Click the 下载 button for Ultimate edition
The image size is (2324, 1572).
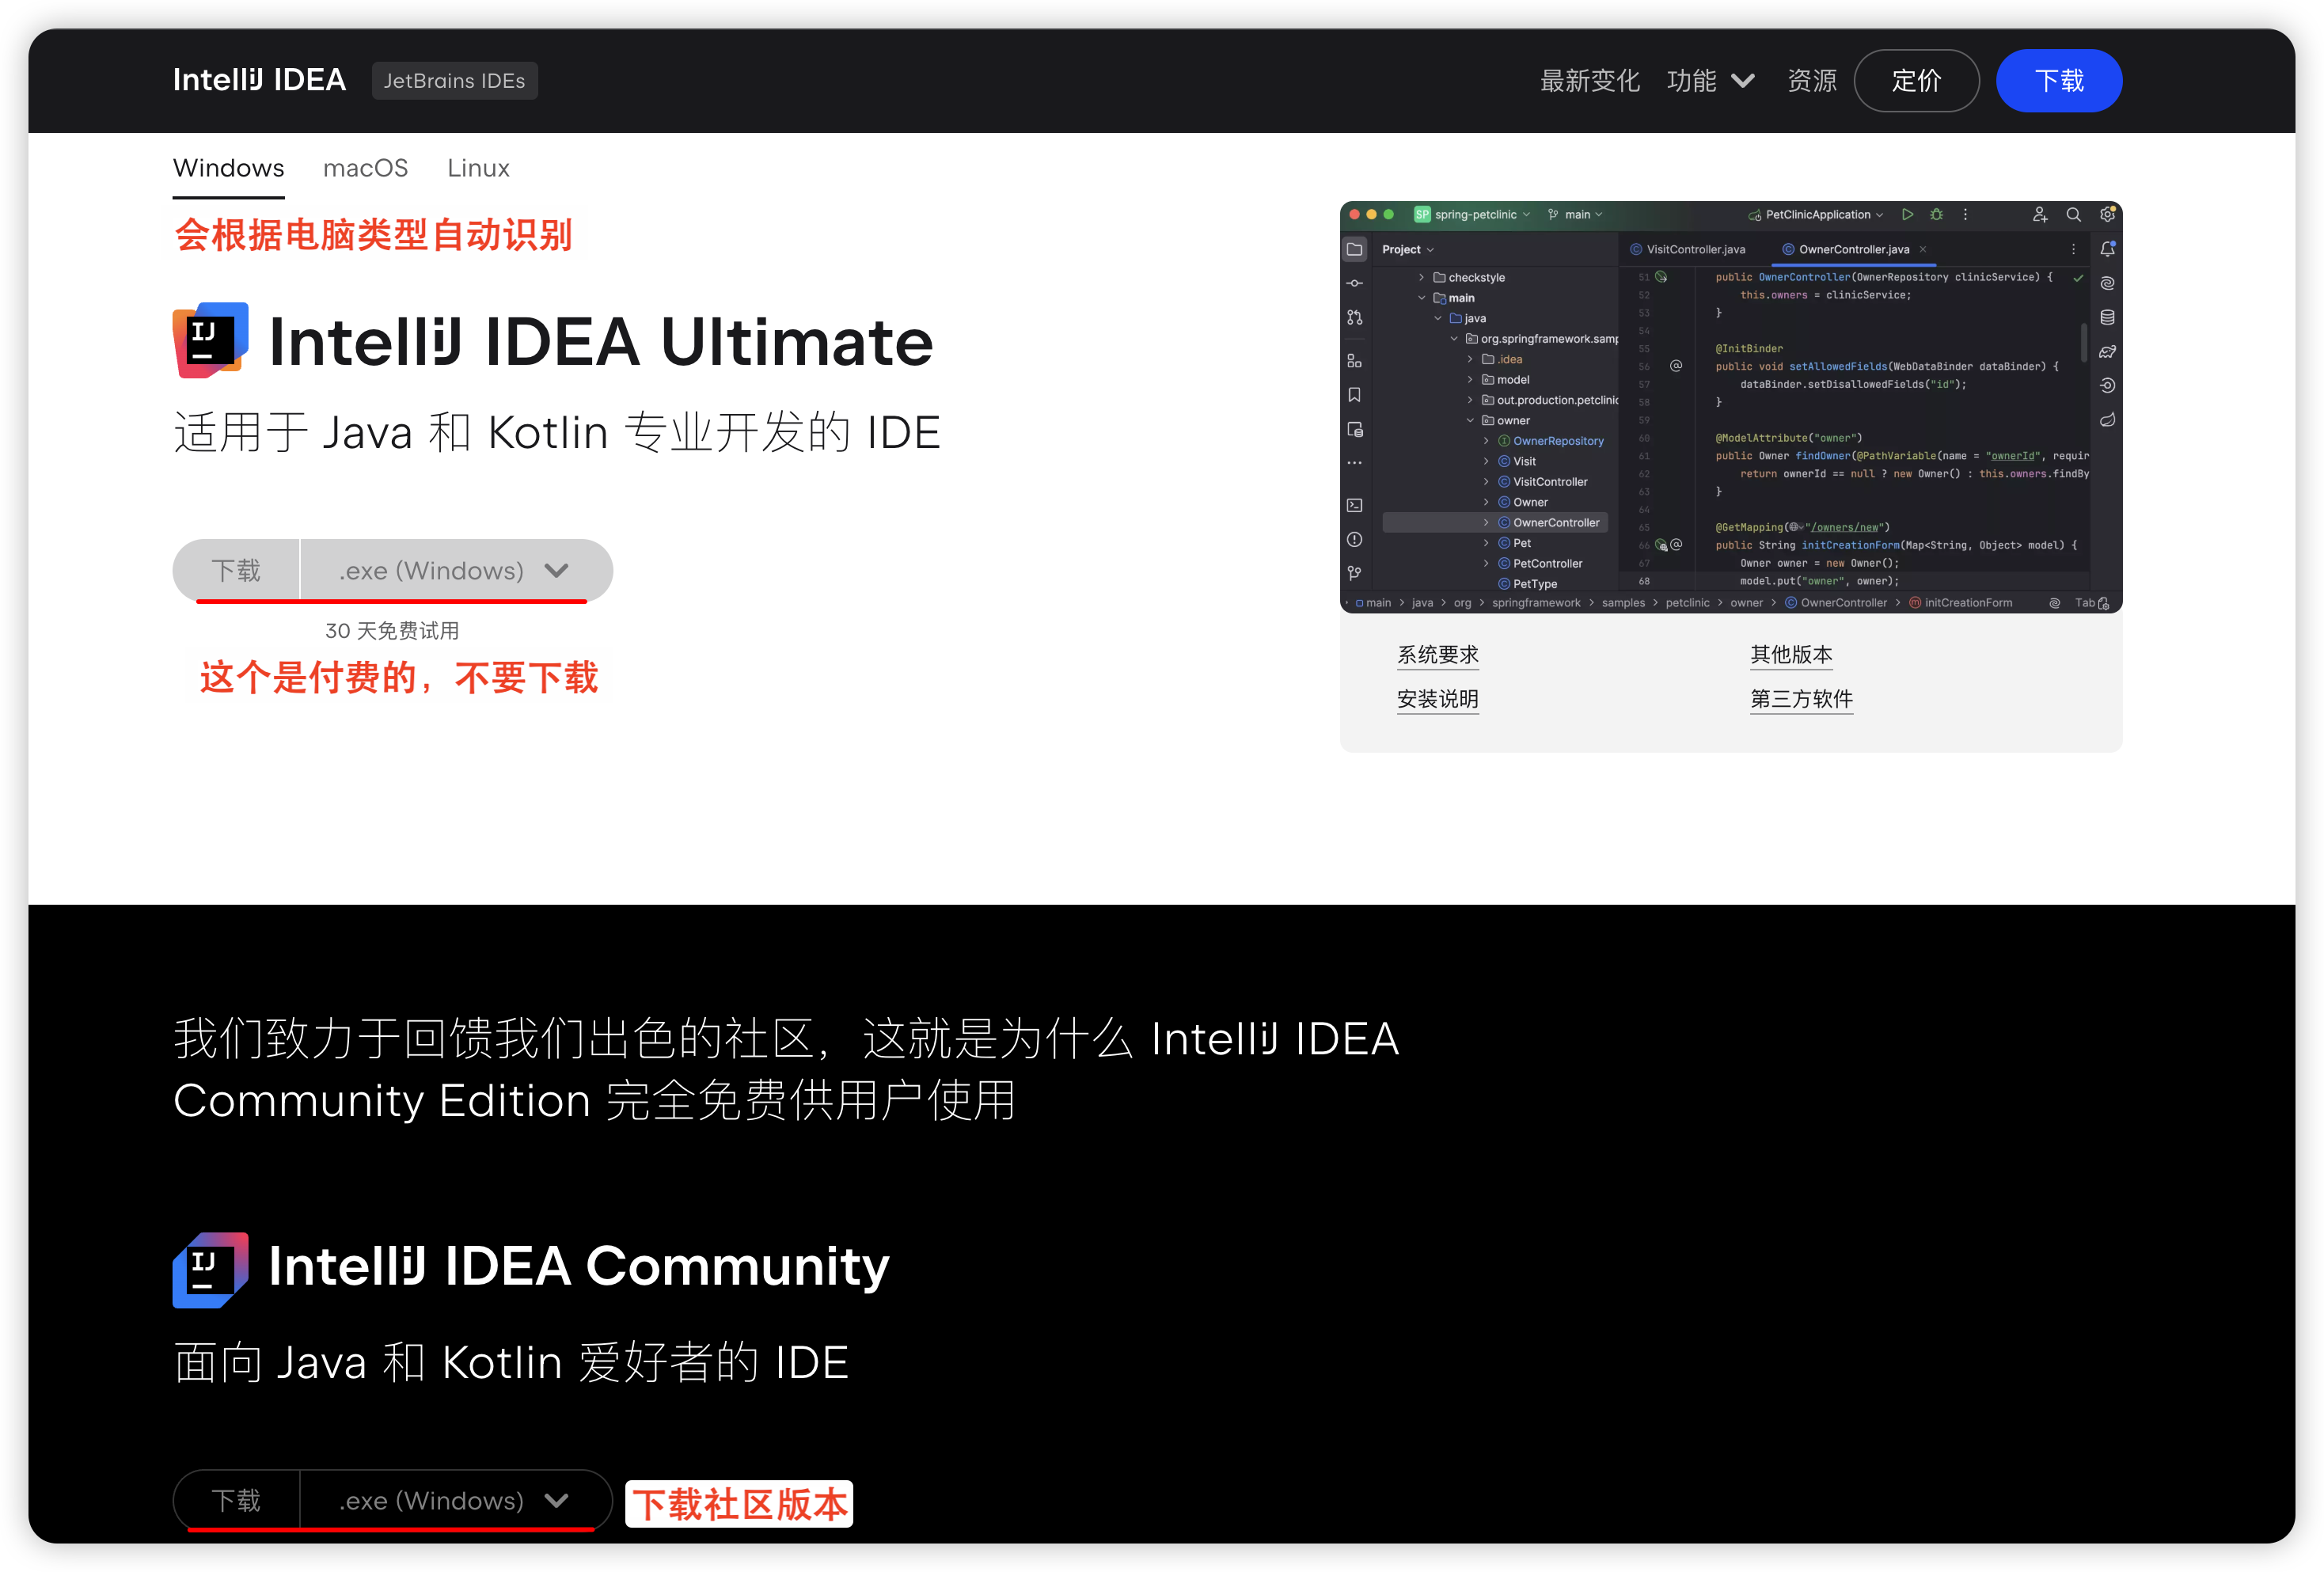236,570
